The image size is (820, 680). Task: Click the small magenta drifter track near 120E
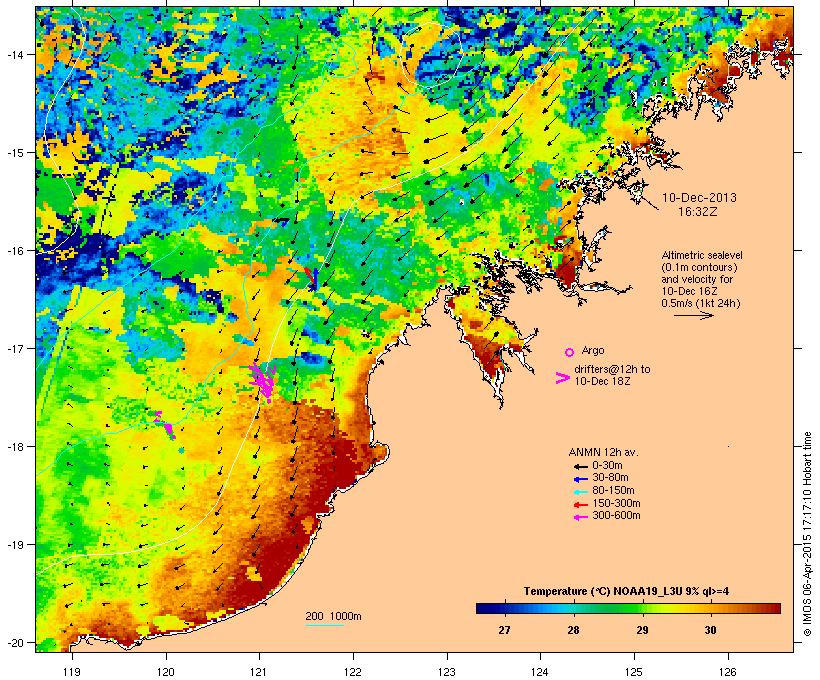click(x=165, y=424)
